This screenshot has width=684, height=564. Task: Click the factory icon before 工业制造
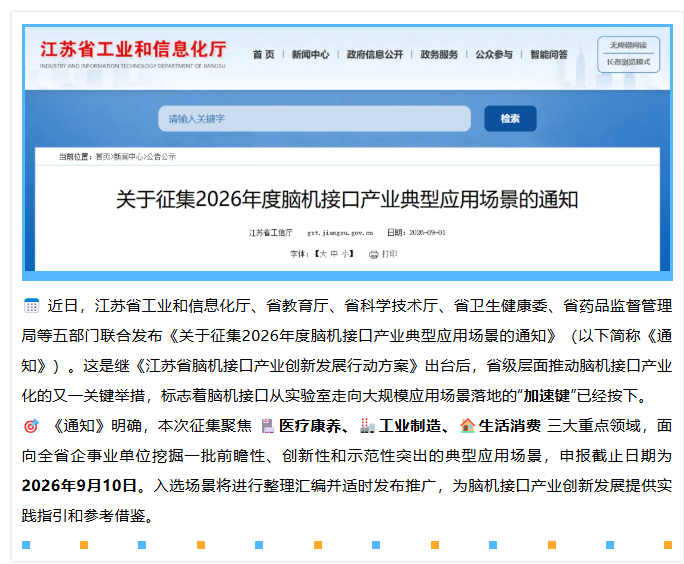(x=367, y=426)
